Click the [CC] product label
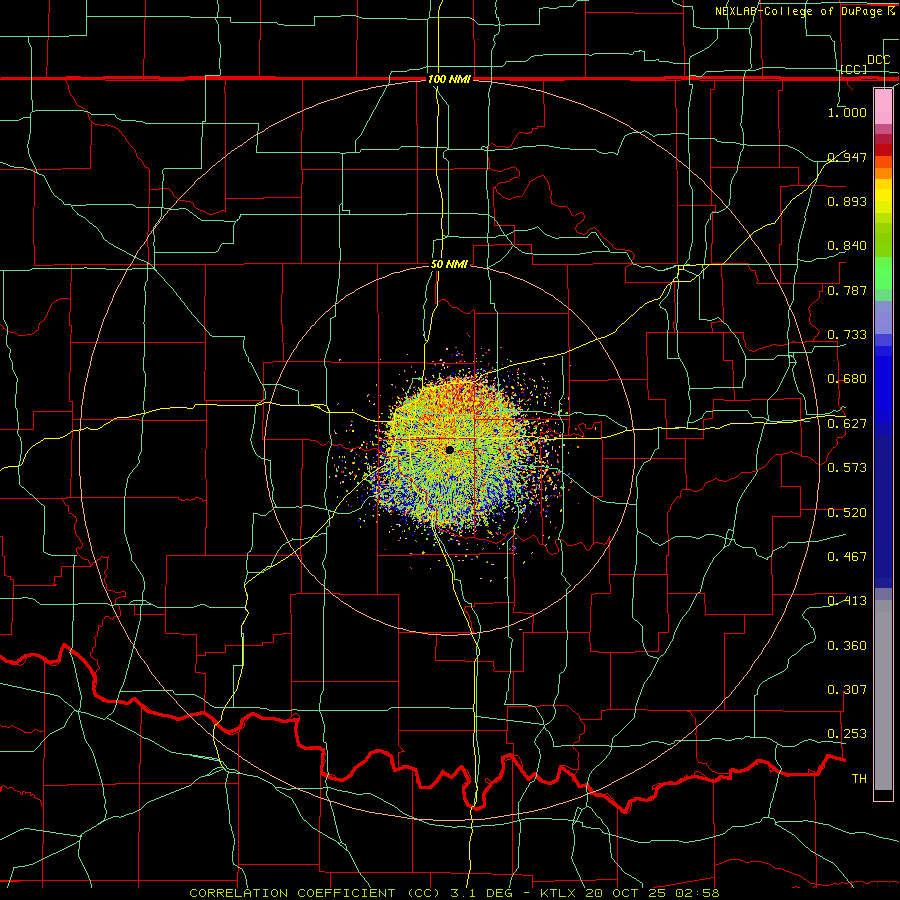The image size is (900, 900). [x=854, y=69]
